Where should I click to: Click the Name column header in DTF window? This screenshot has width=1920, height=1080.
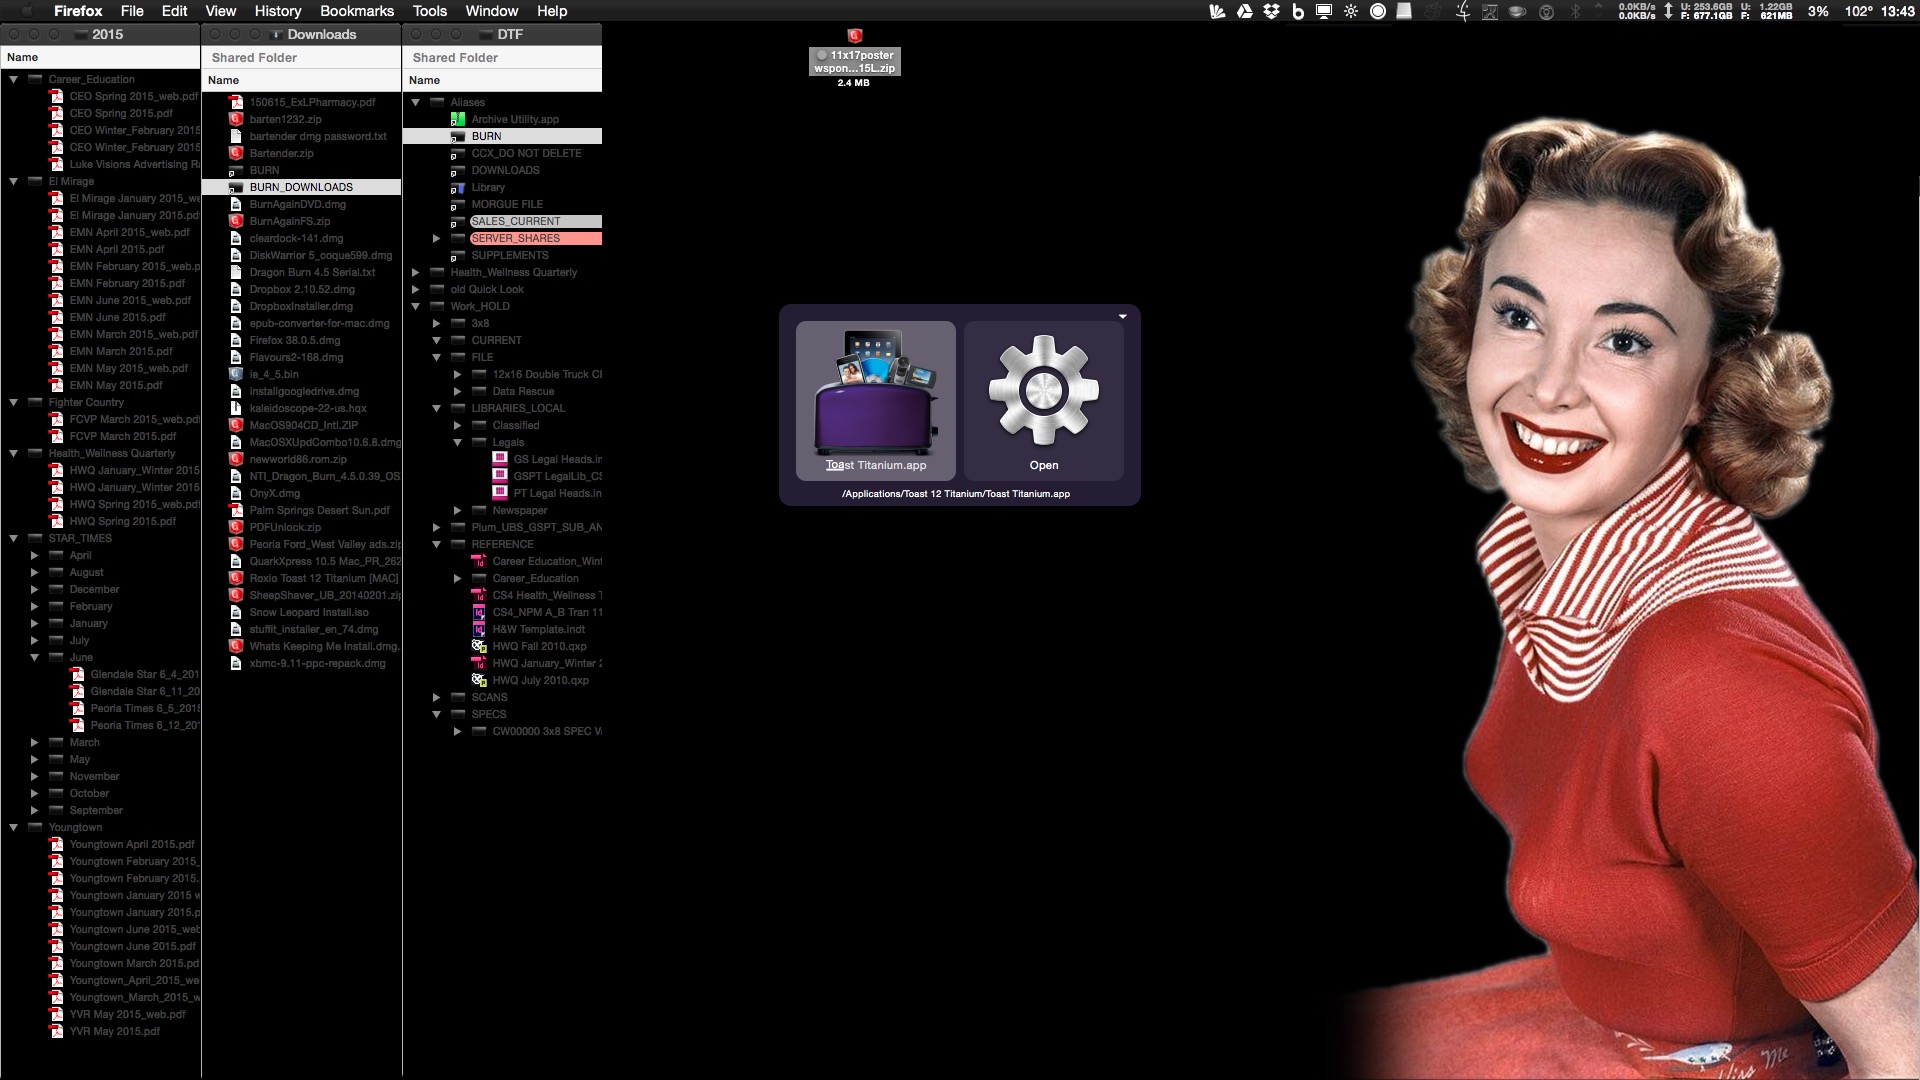(x=424, y=80)
